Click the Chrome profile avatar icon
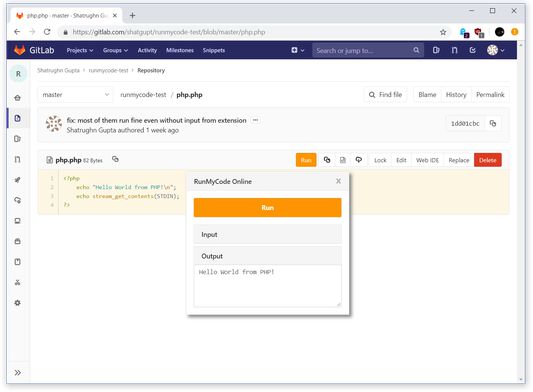This screenshot has height=392, width=533. point(499,32)
